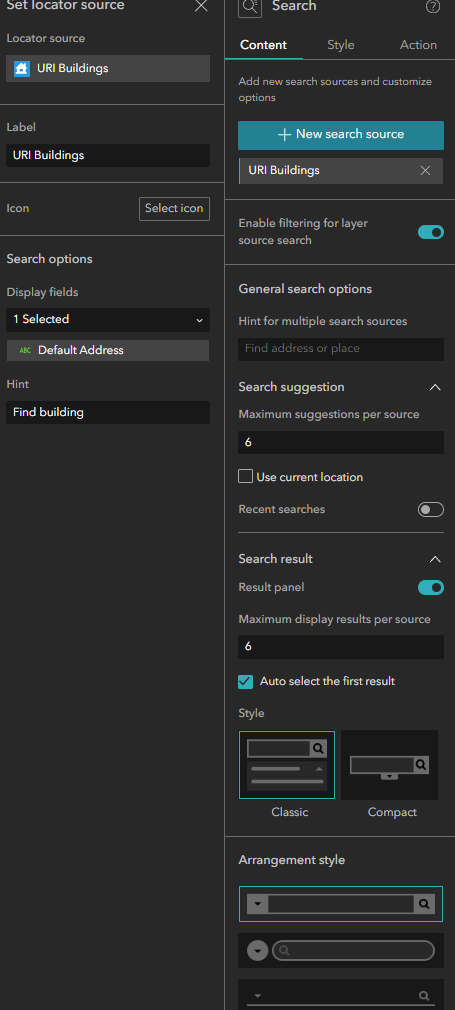Collapse the Search result section
This screenshot has height=1010, width=455.
coord(435,559)
